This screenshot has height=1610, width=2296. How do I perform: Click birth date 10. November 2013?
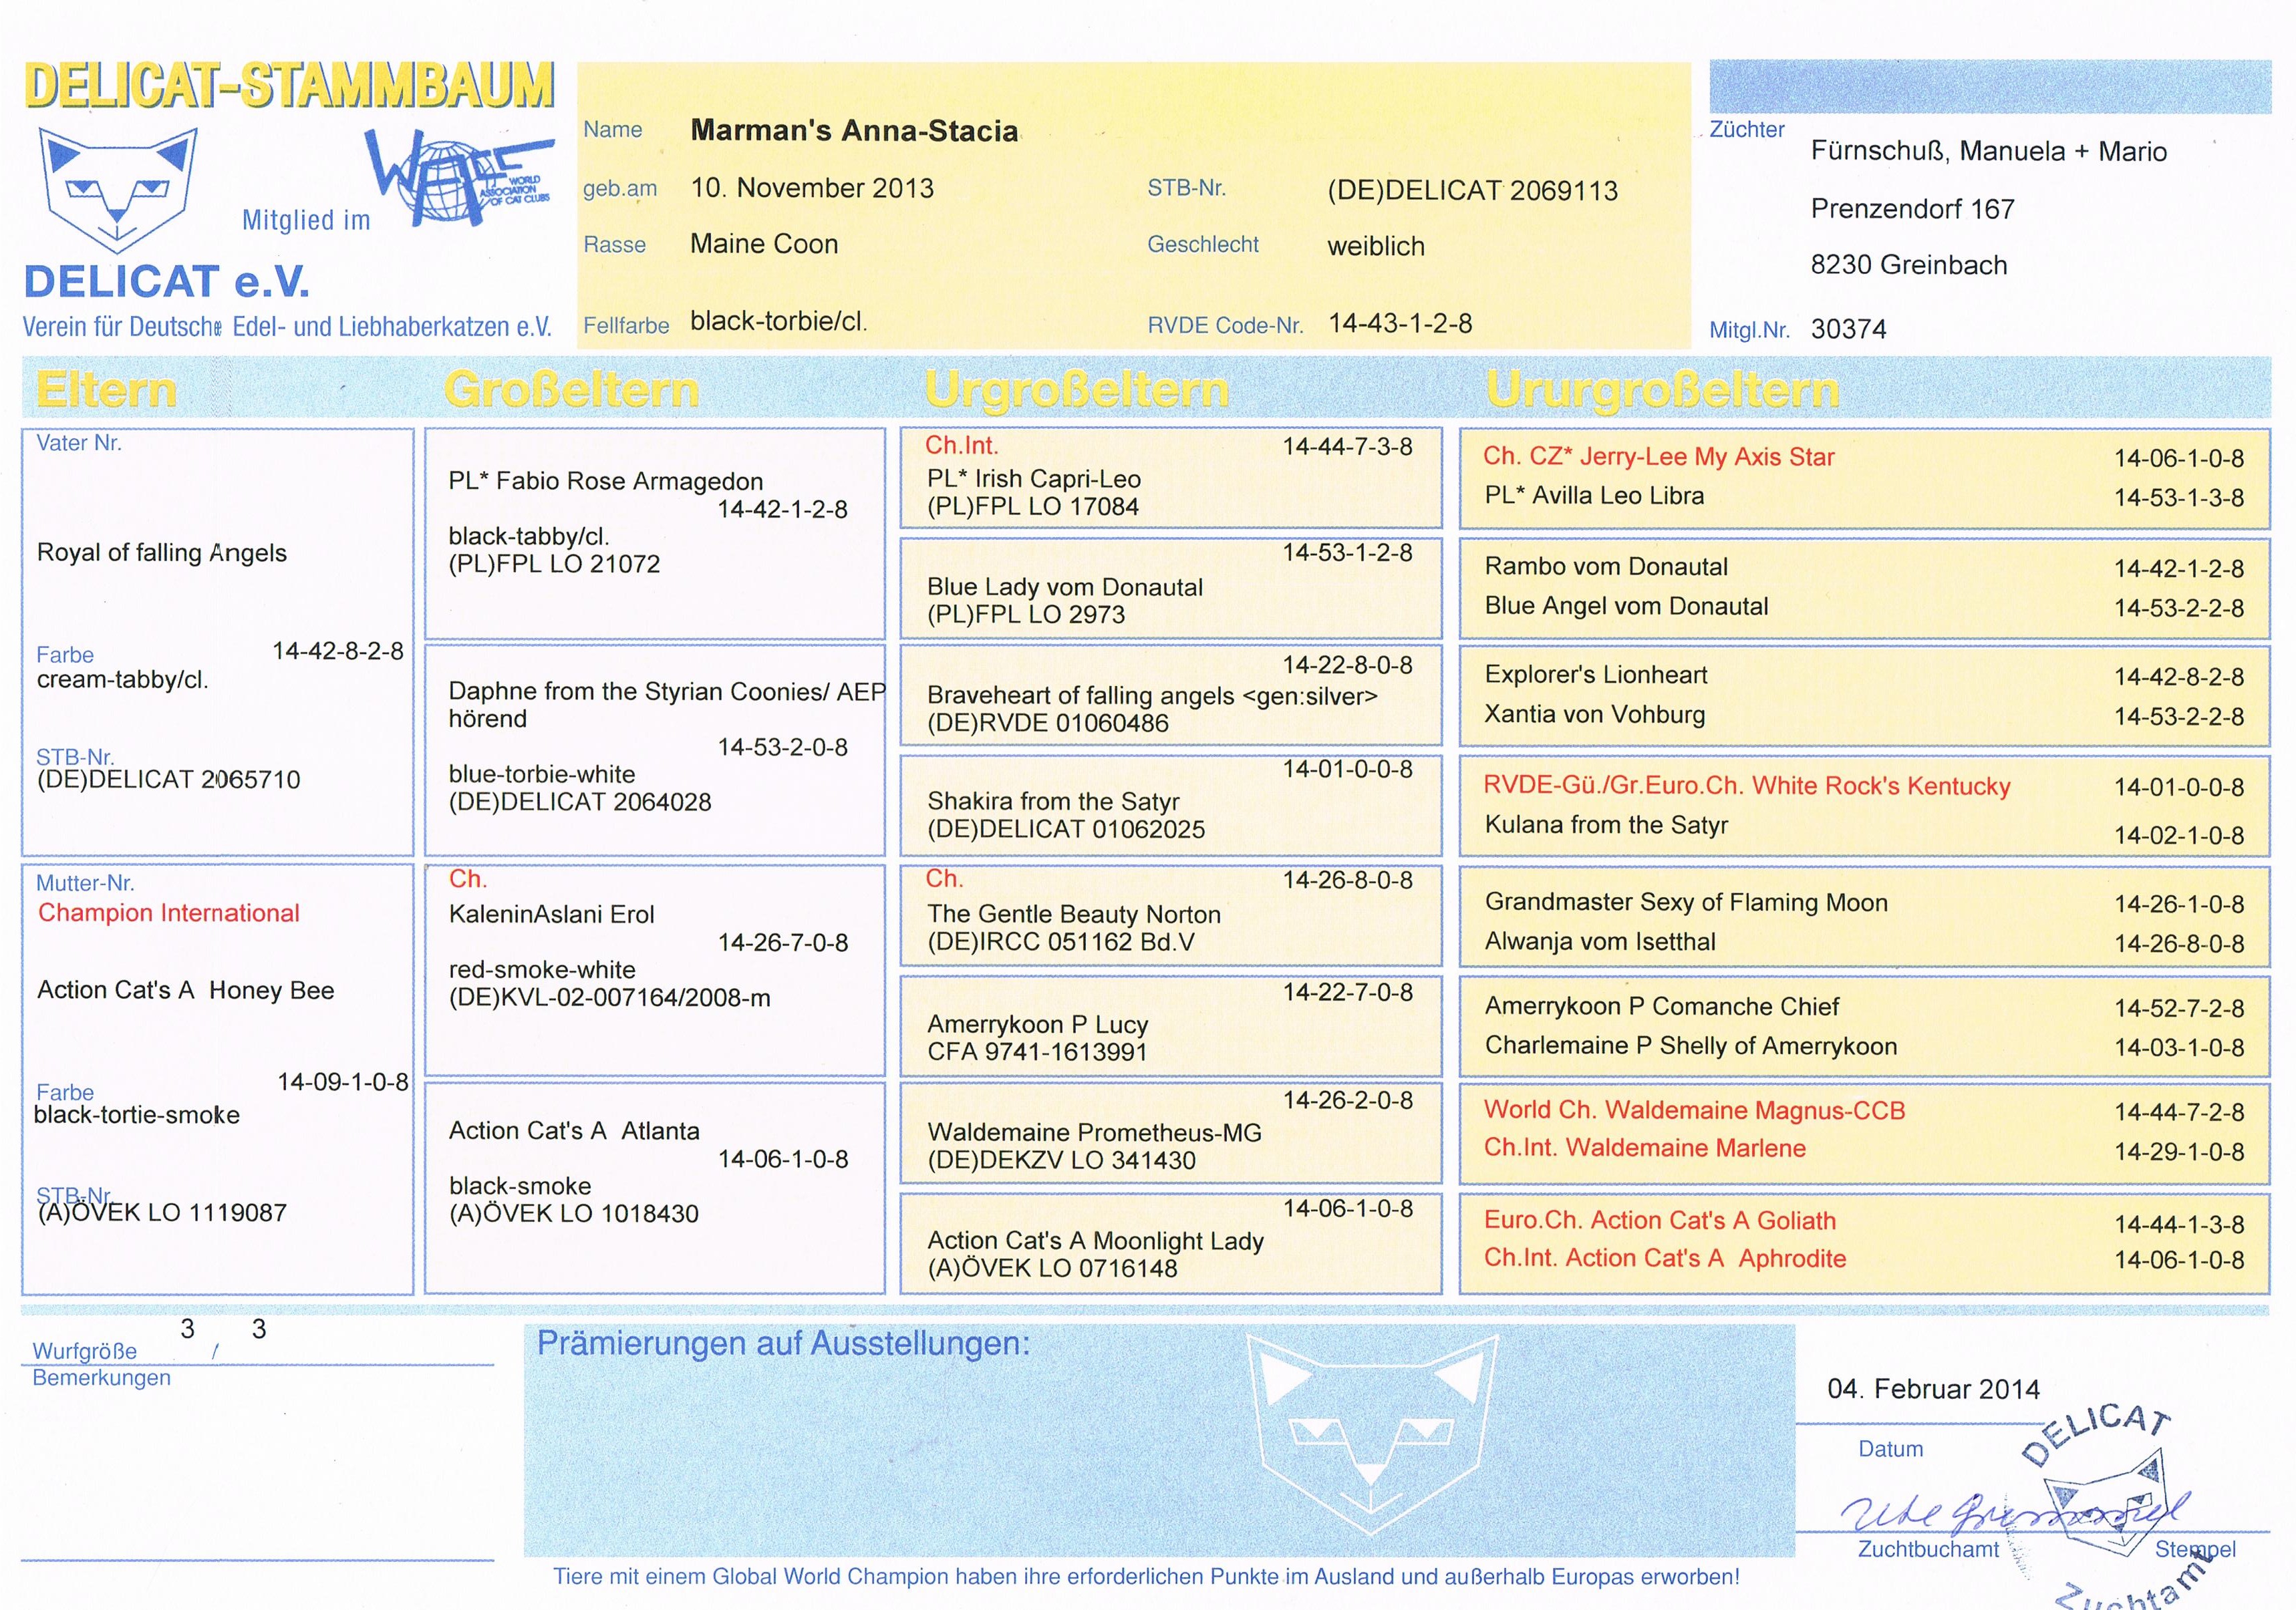(x=812, y=188)
